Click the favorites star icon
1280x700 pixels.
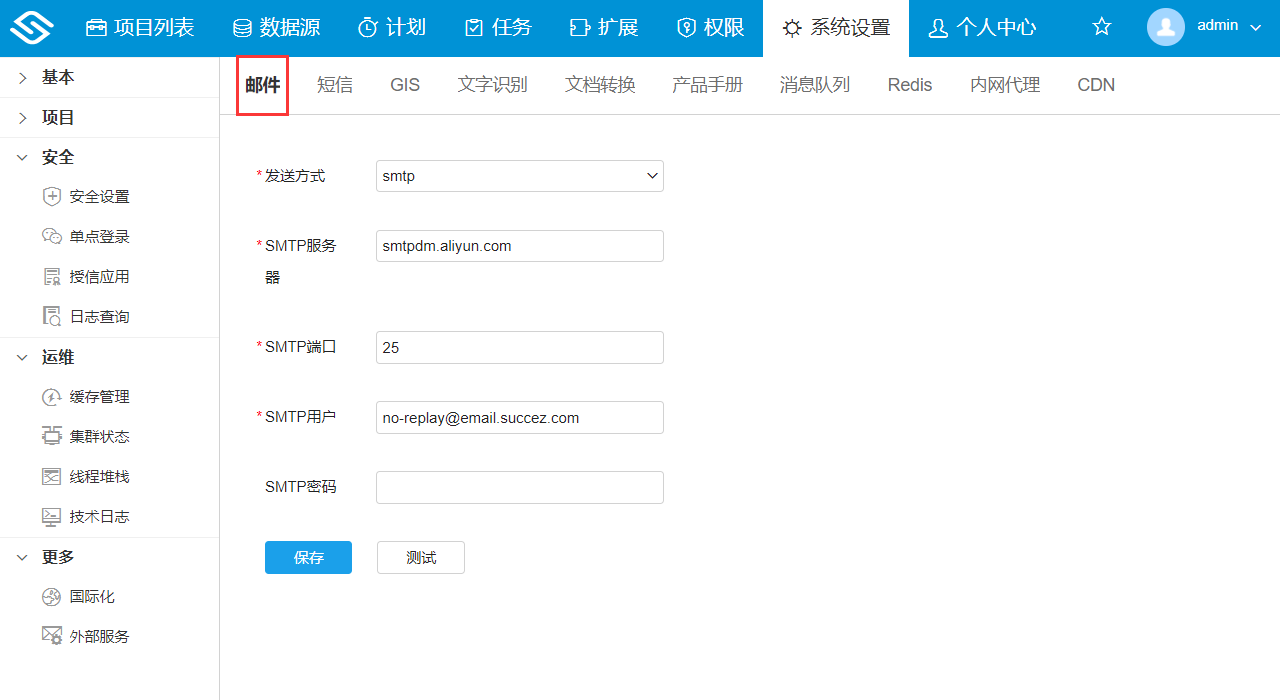[x=1101, y=27]
